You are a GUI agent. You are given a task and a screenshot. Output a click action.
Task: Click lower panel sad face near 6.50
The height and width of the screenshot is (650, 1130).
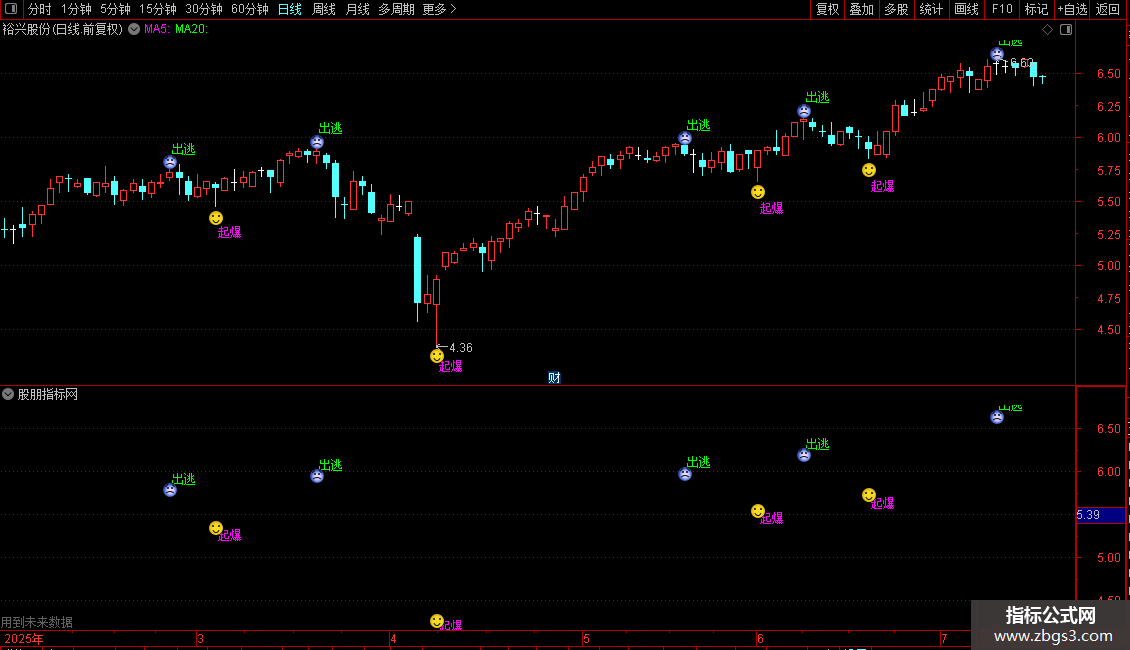997,417
